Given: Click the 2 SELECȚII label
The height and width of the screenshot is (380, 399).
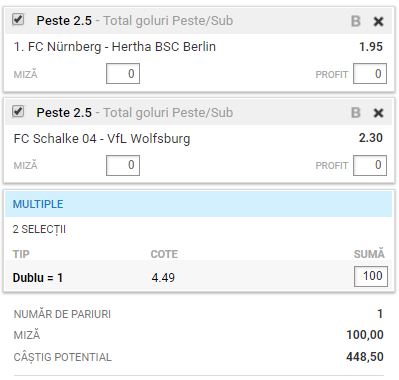Looking at the screenshot, I should coord(39,229).
